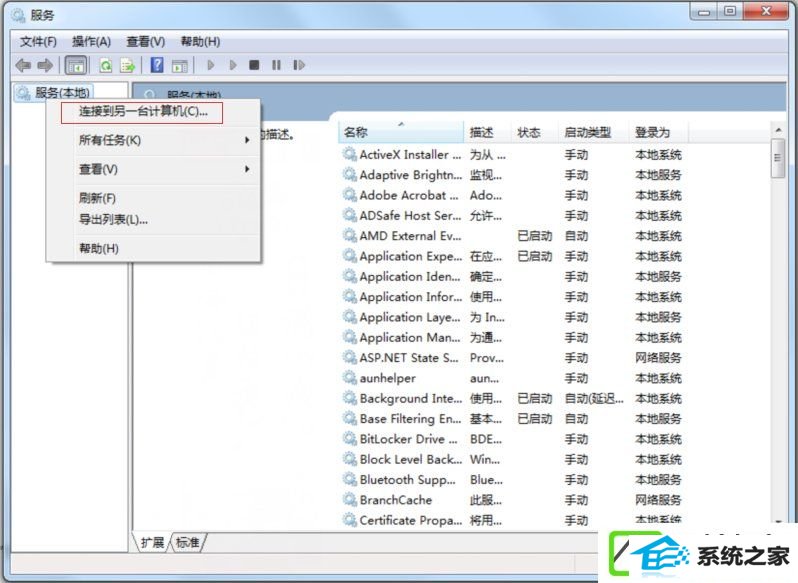Click the gear icon beside Adaptive Brightness

pos(350,174)
